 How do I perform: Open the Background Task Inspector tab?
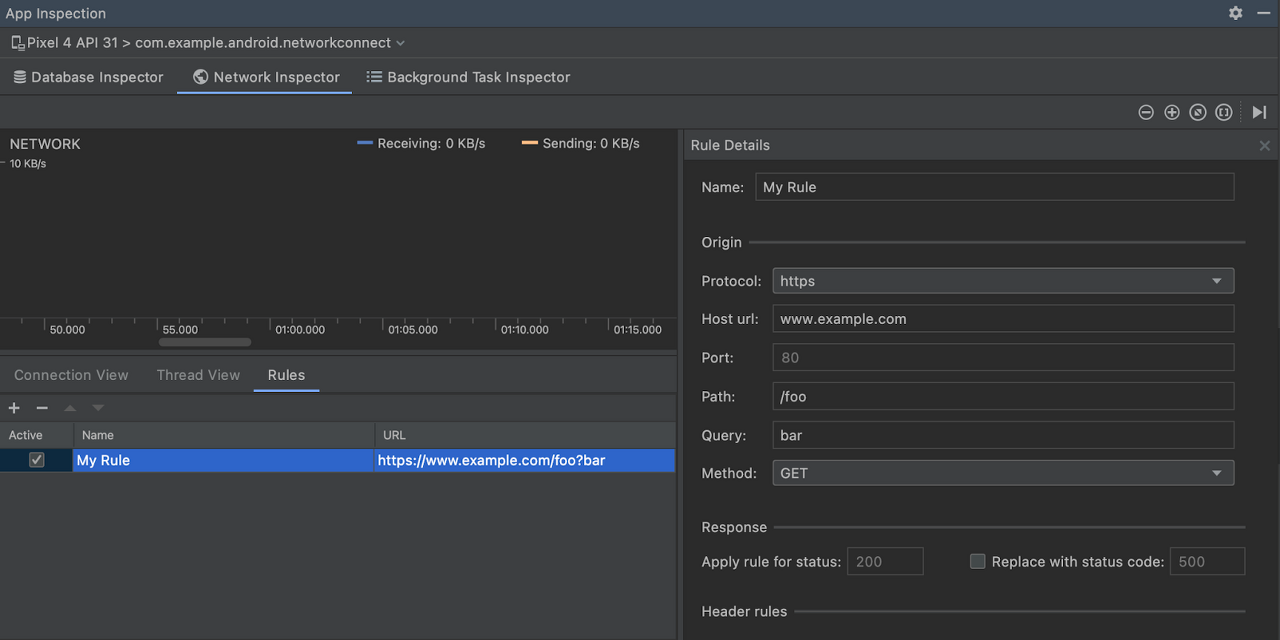point(468,77)
